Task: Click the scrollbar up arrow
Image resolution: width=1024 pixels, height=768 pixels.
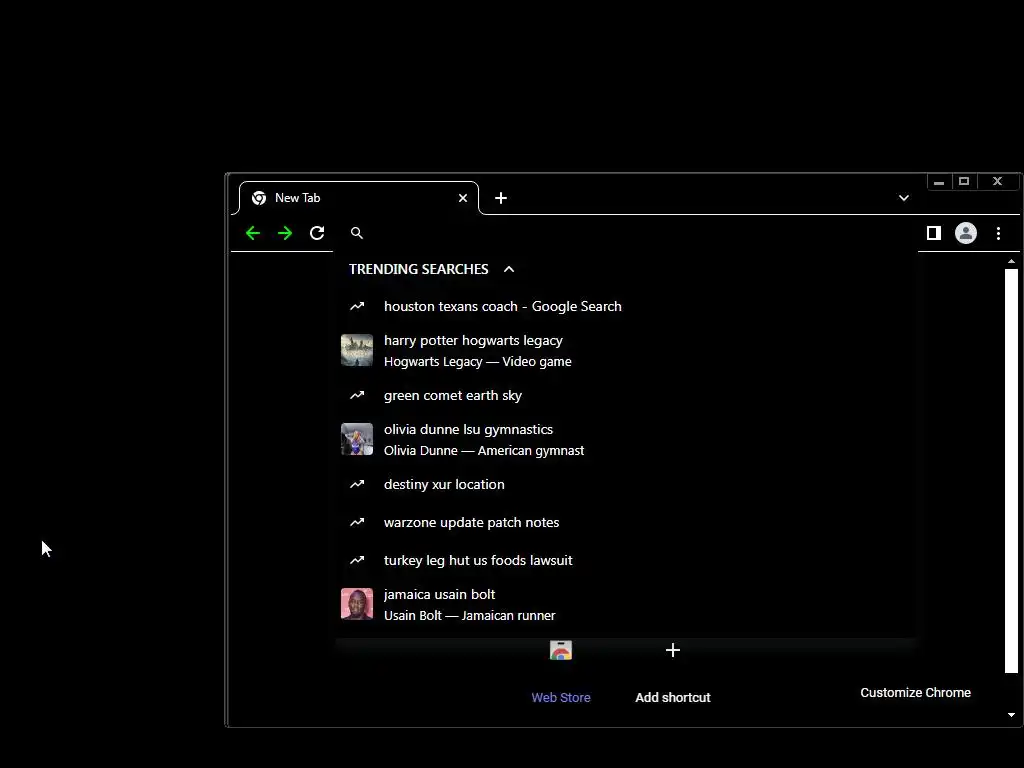Action: coord(1011,261)
